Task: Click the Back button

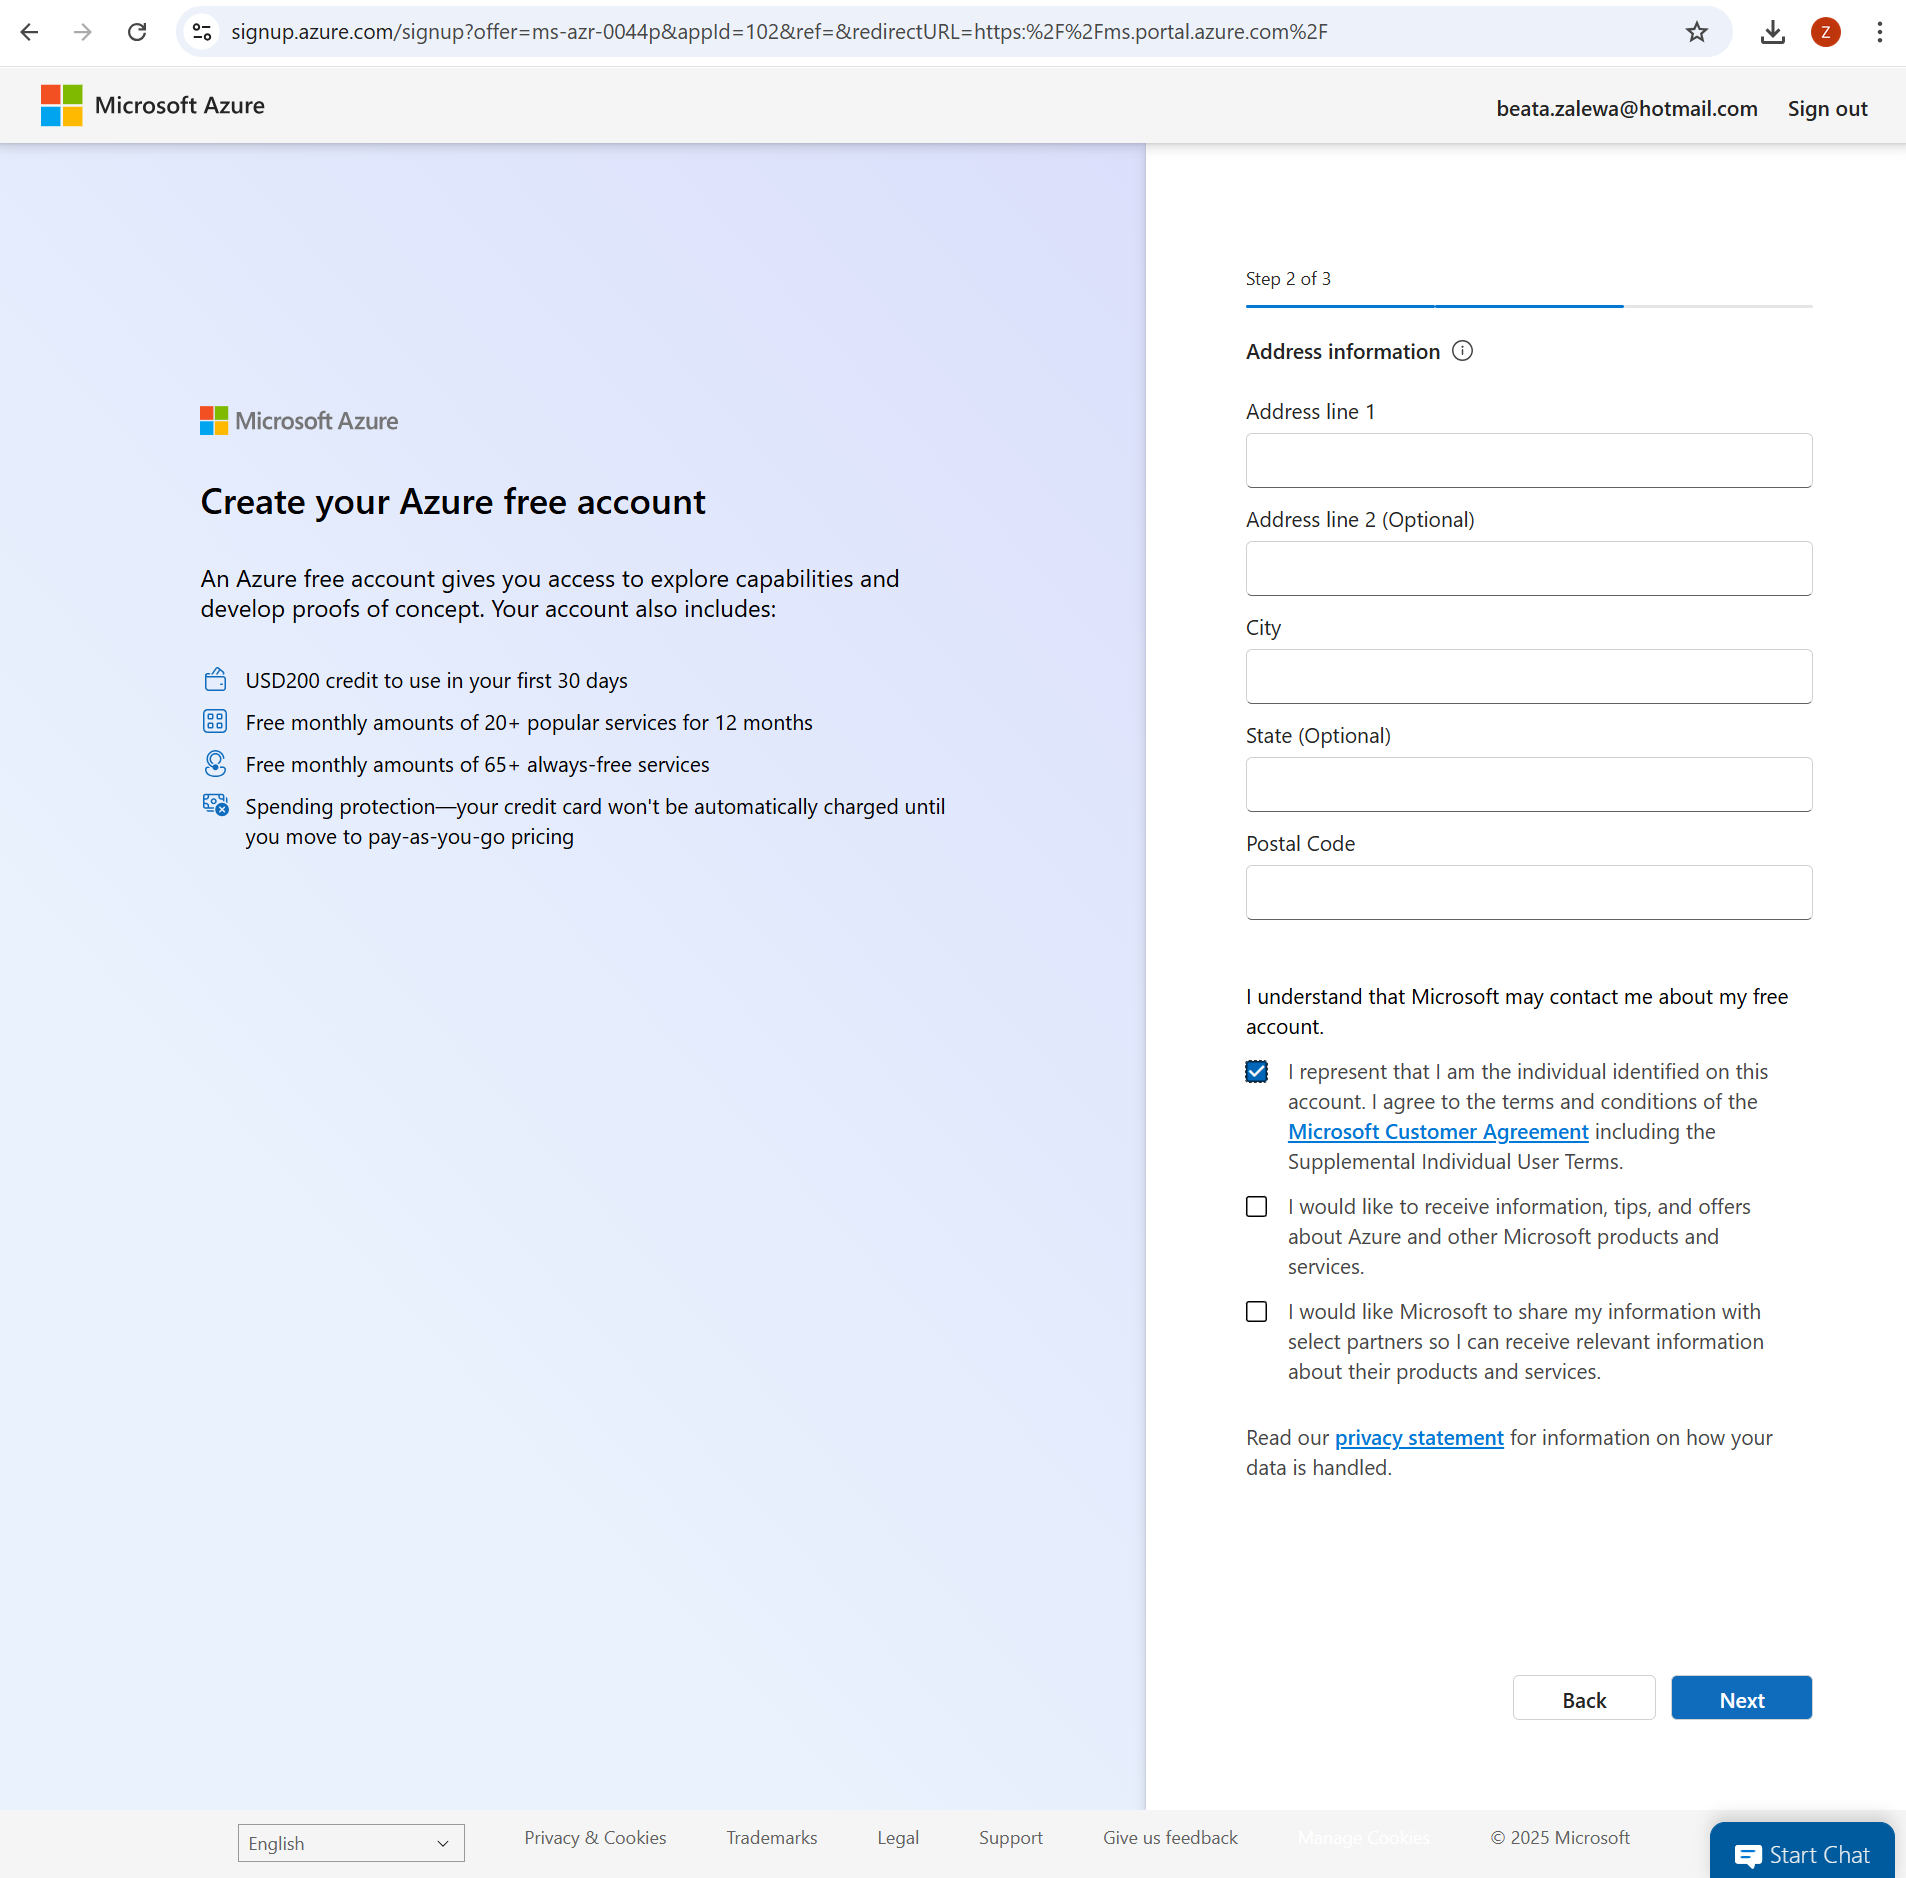Action: click(x=1584, y=1698)
